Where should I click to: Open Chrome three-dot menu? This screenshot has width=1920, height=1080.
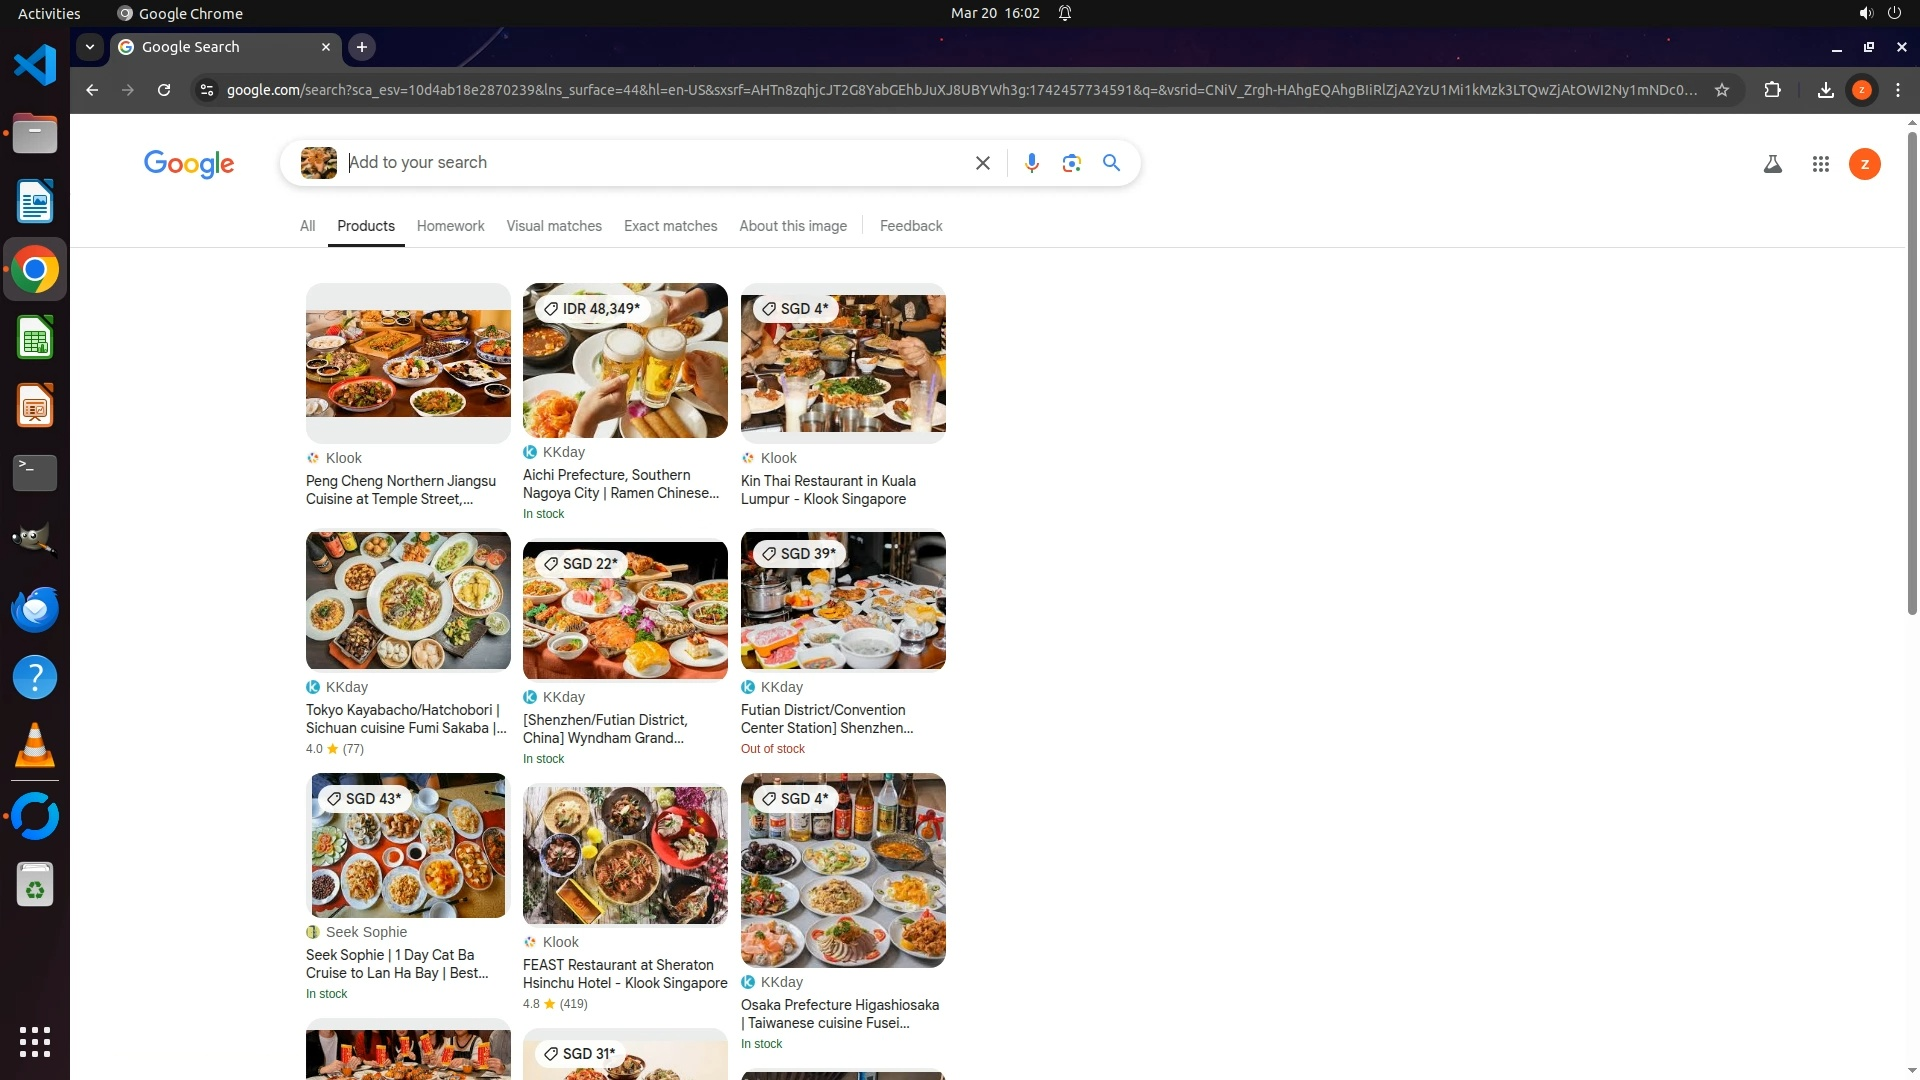coord(1897,90)
